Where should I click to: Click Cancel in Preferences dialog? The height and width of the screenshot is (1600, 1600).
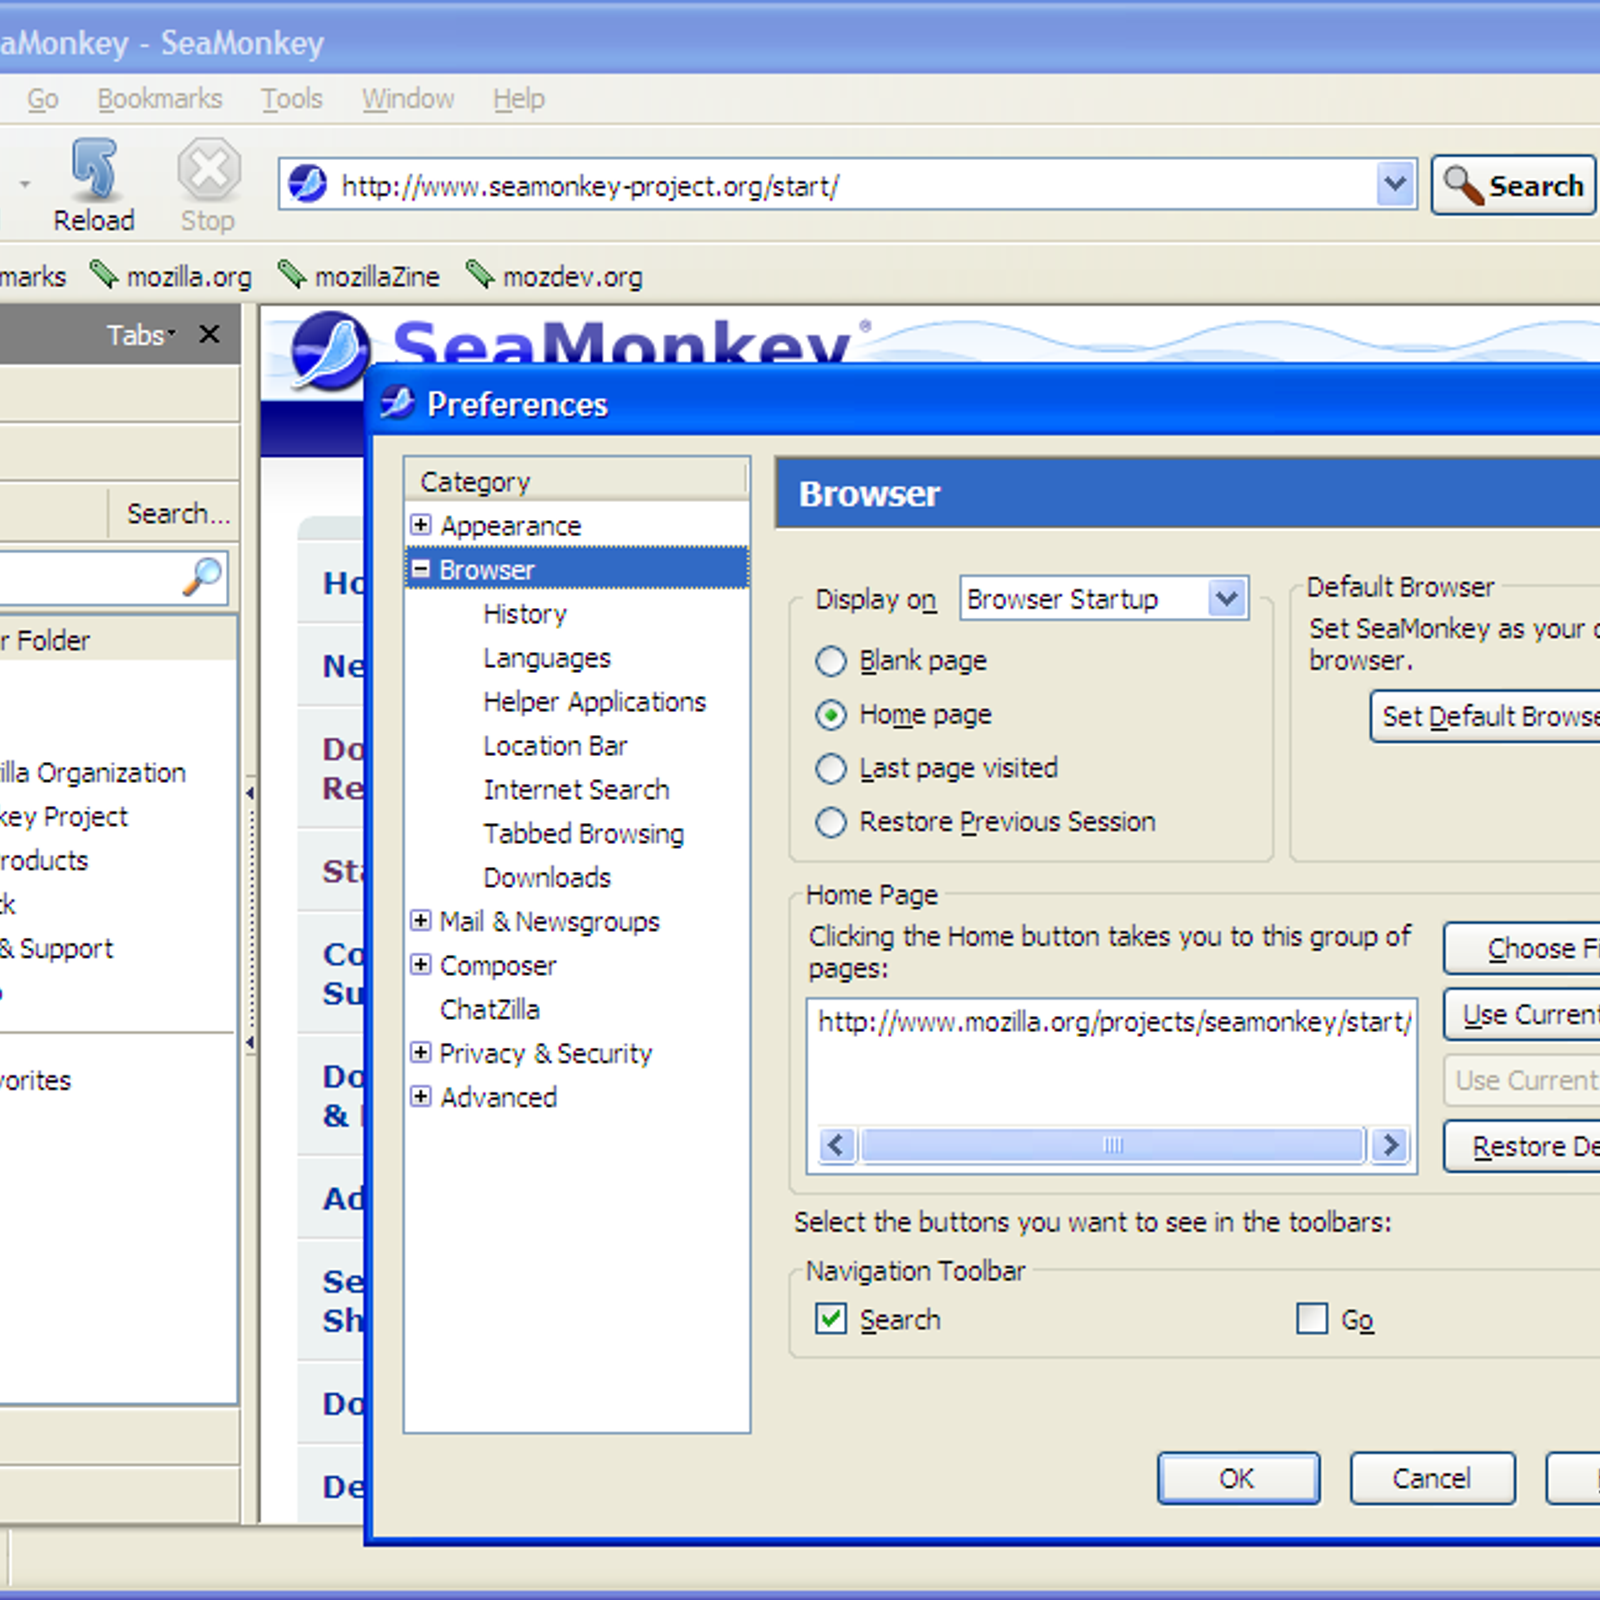[1432, 1478]
